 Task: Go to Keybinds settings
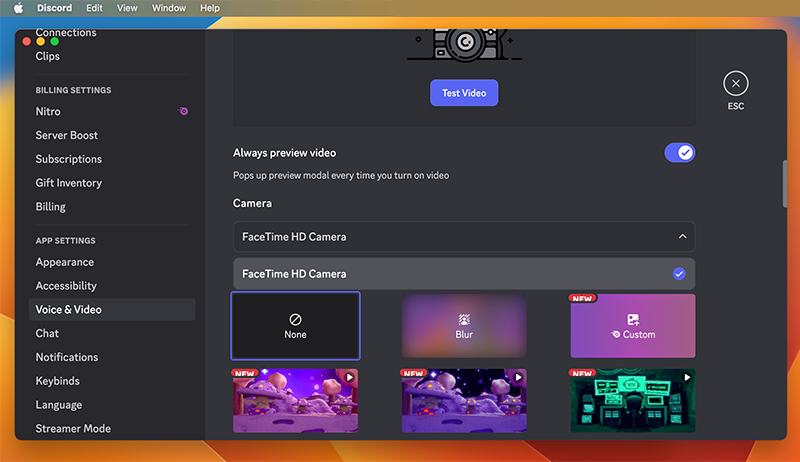[x=58, y=381]
